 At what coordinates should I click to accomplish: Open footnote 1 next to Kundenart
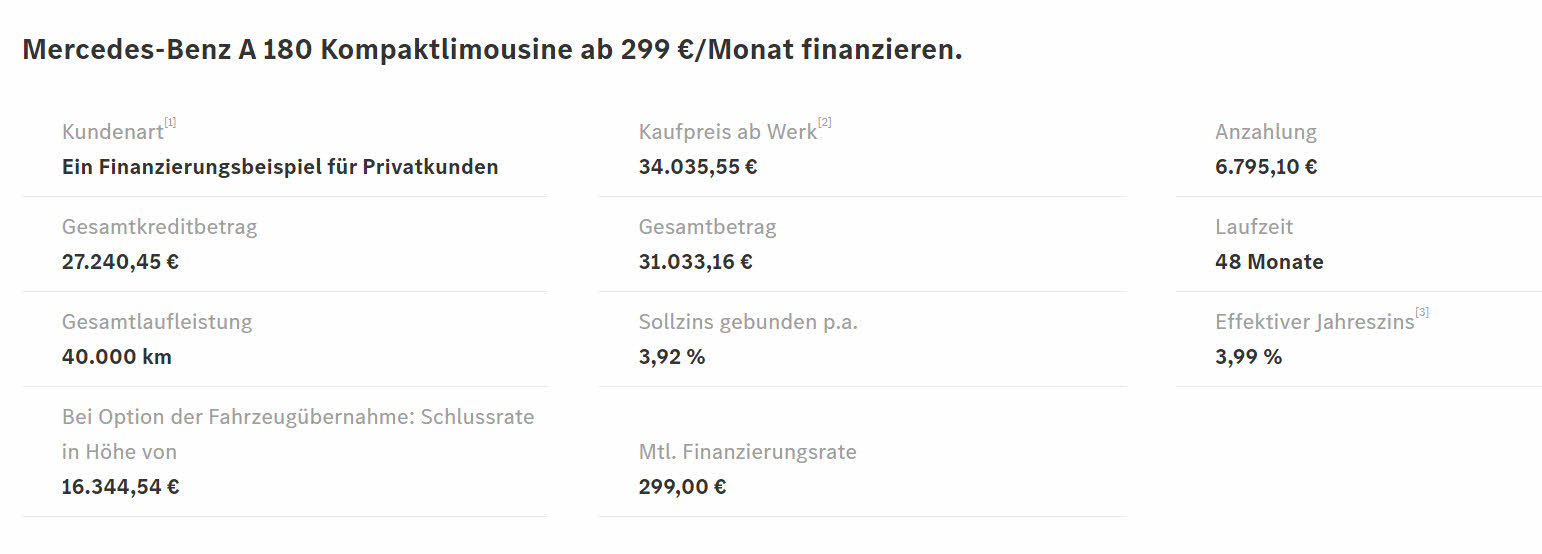[x=170, y=122]
